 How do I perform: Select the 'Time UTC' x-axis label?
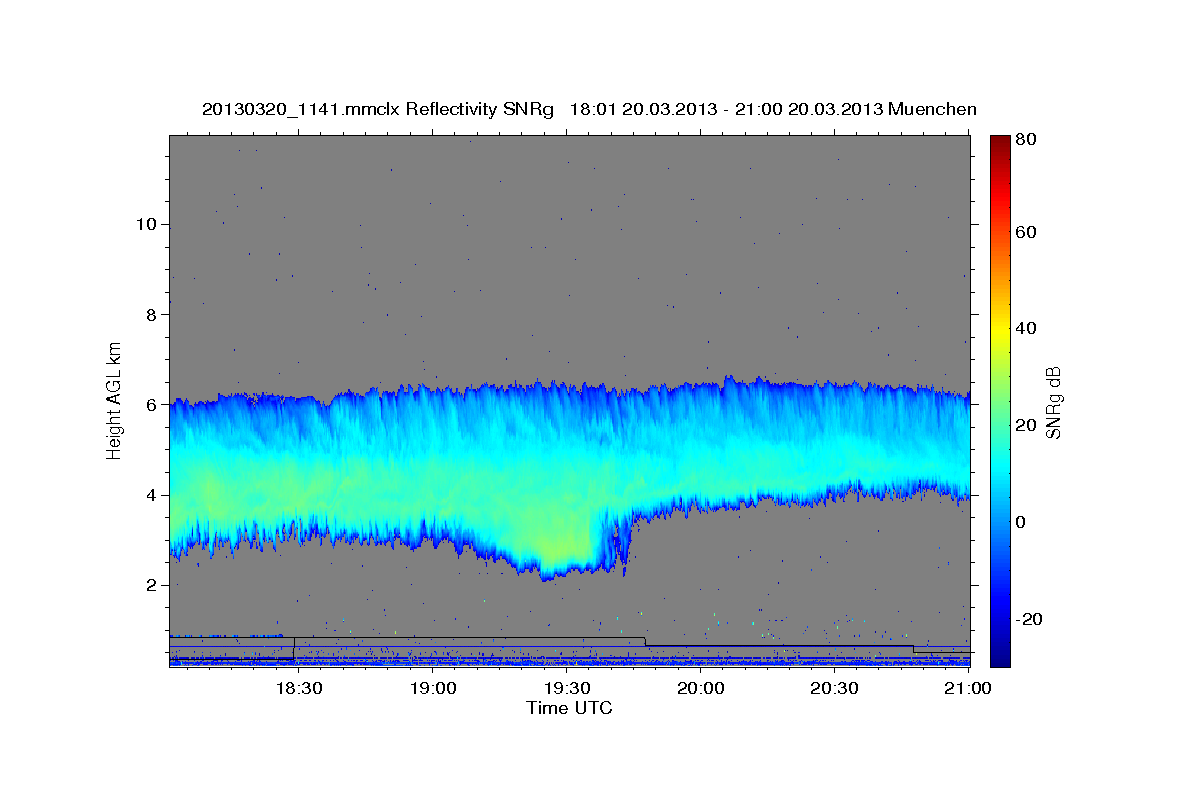coord(569,708)
